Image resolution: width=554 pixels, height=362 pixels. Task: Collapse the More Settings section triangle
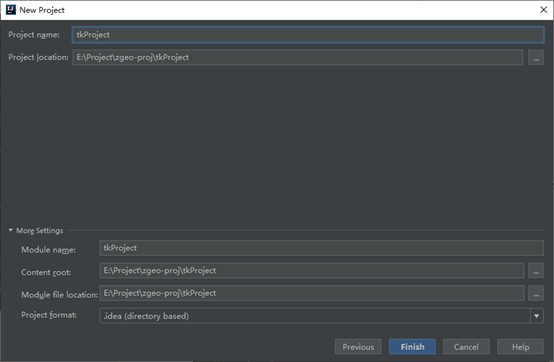(x=11, y=230)
